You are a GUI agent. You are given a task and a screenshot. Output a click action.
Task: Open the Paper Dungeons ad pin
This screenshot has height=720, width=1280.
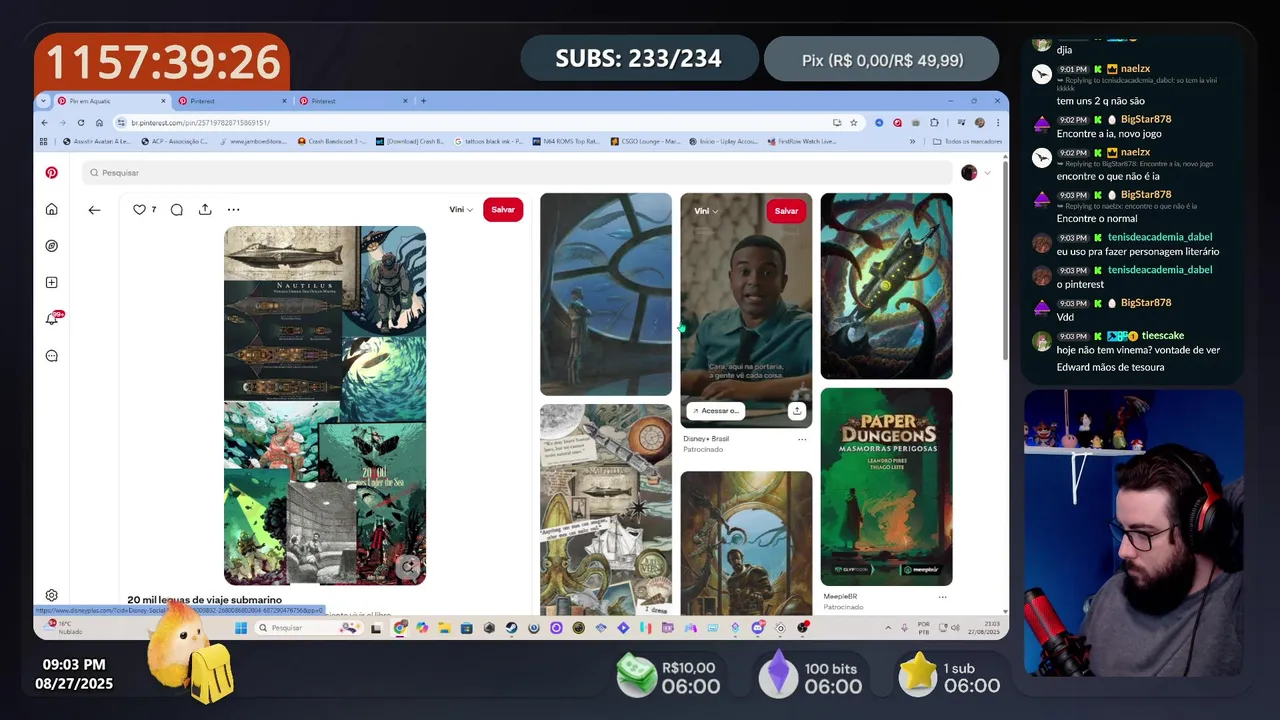[x=886, y=487]
